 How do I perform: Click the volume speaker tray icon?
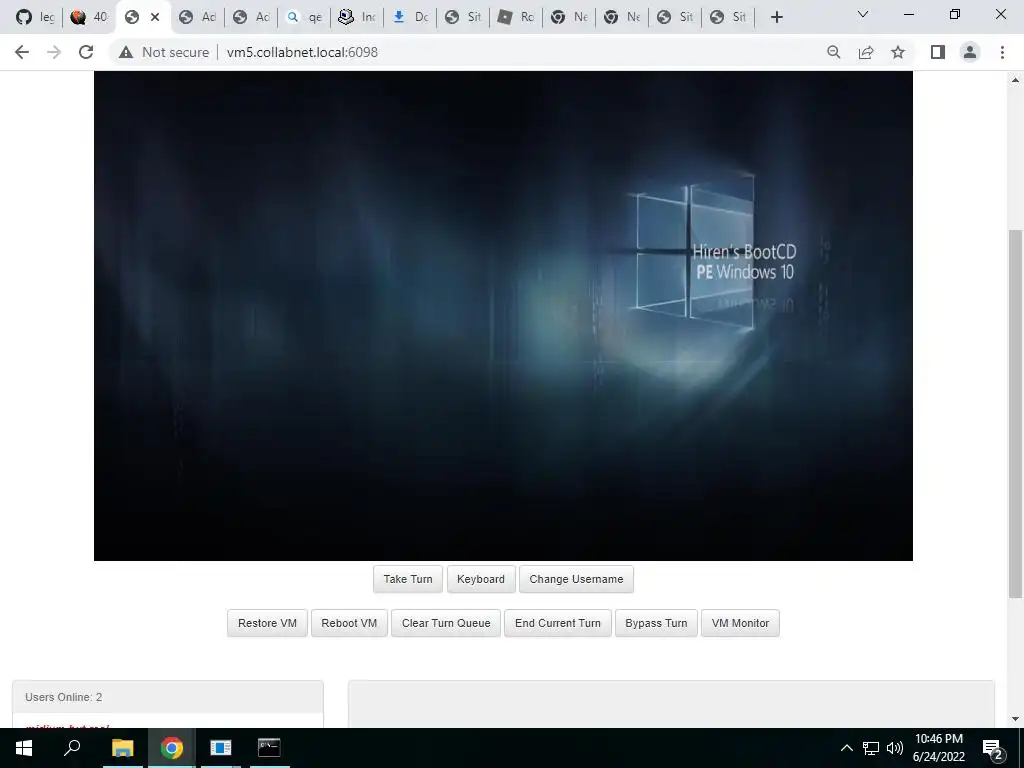(x=895, y=748)
